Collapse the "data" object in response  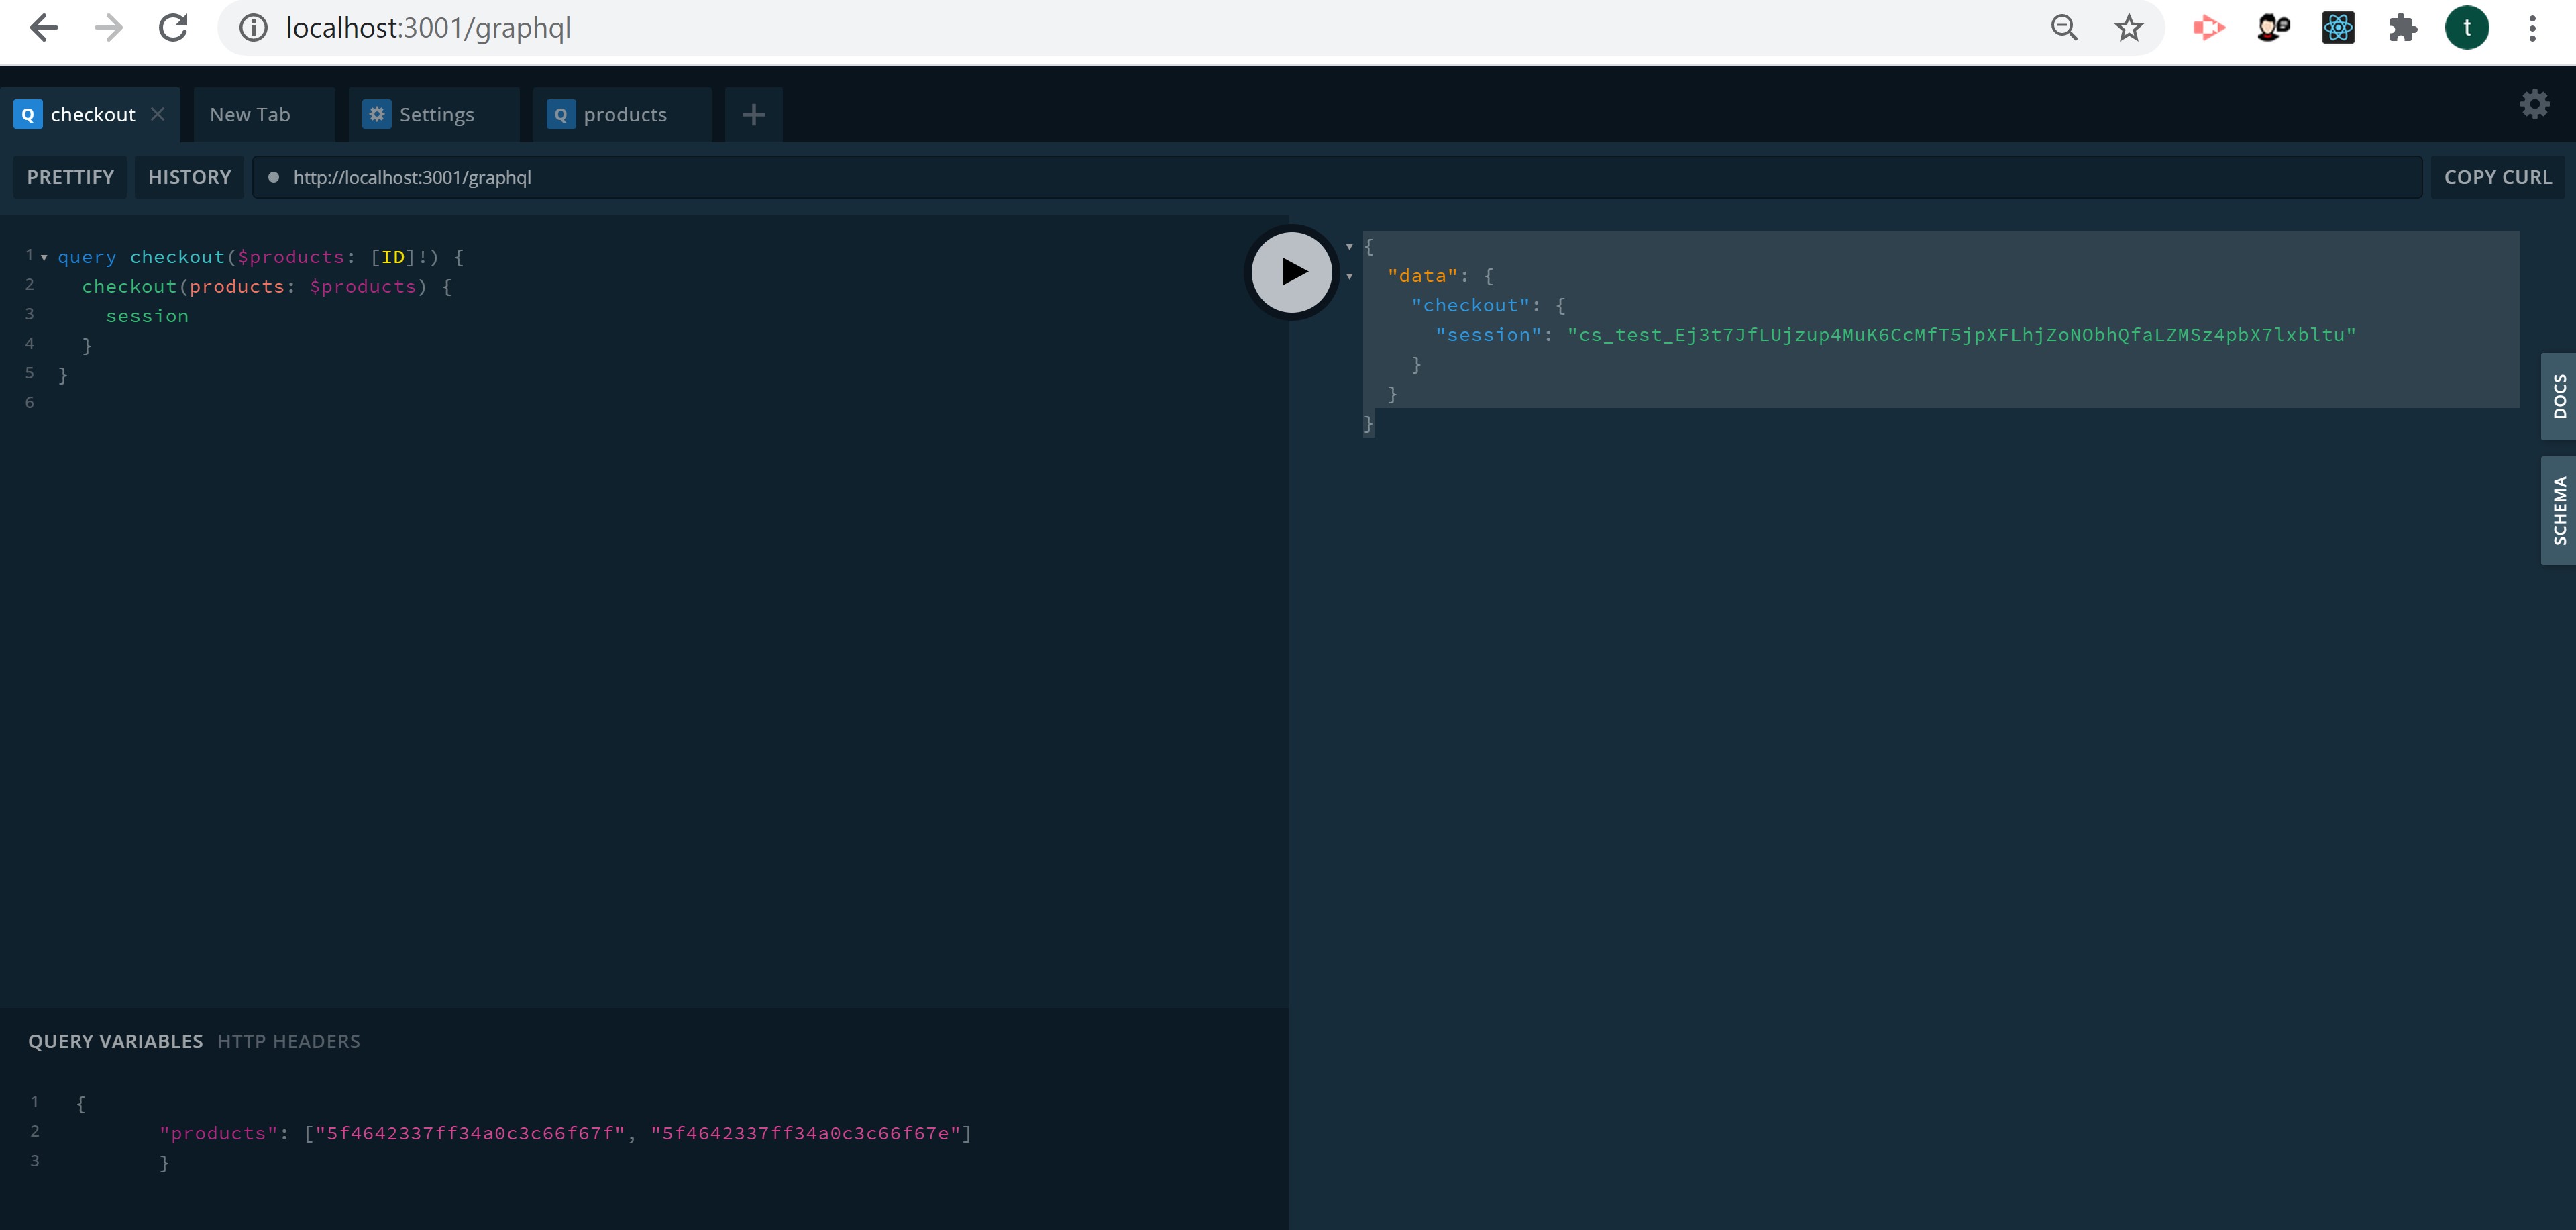point(1349,276)
